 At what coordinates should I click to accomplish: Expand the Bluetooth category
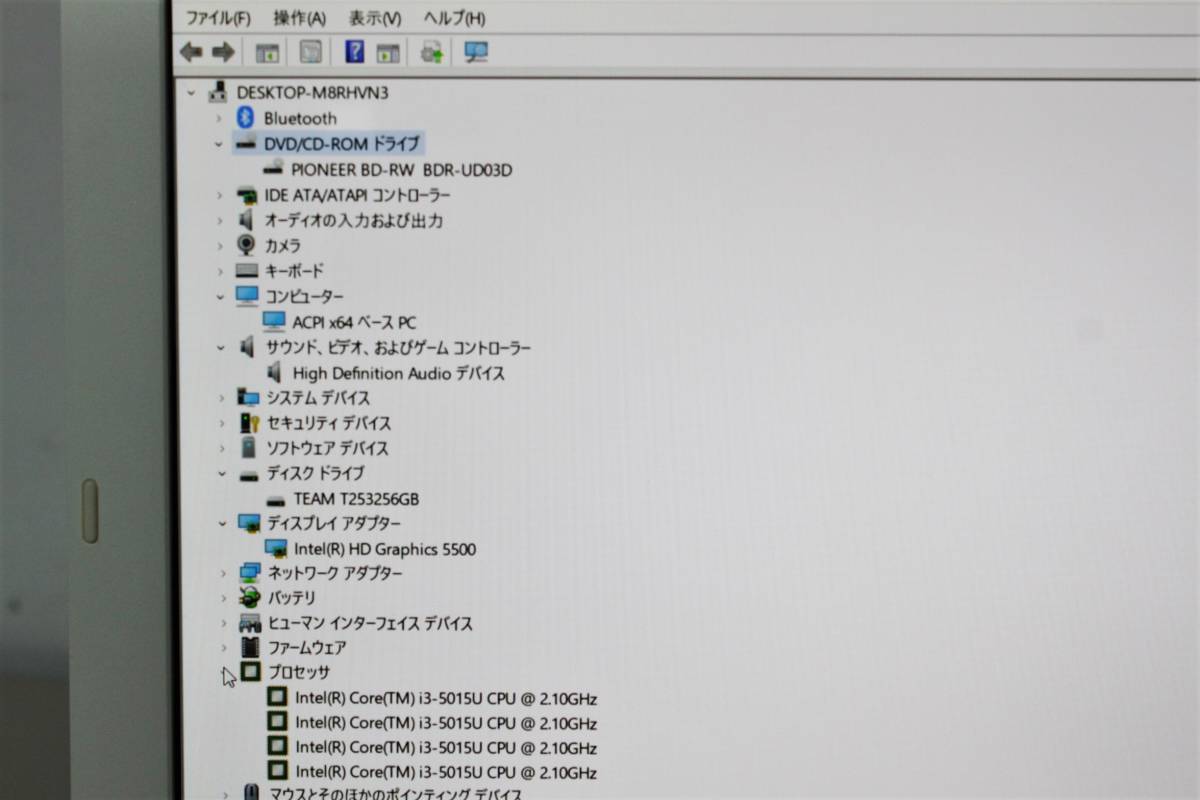[220, 118]
